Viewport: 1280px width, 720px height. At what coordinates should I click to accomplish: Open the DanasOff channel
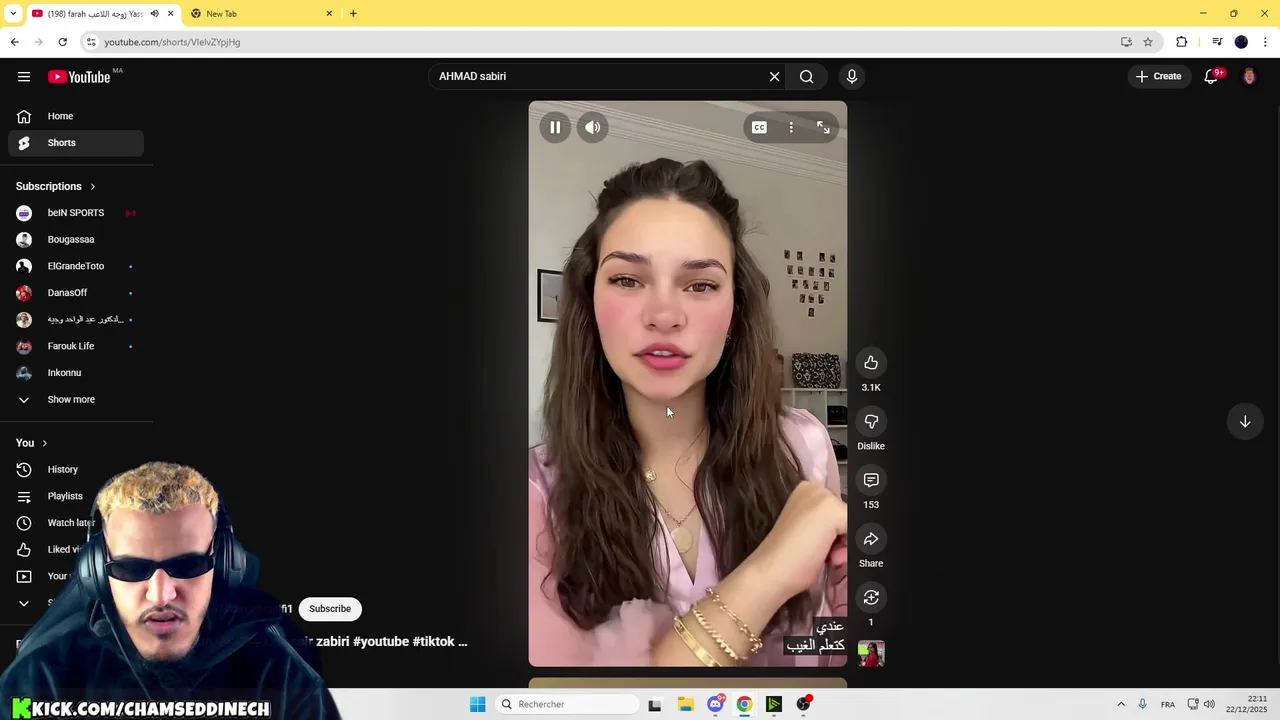76,293
